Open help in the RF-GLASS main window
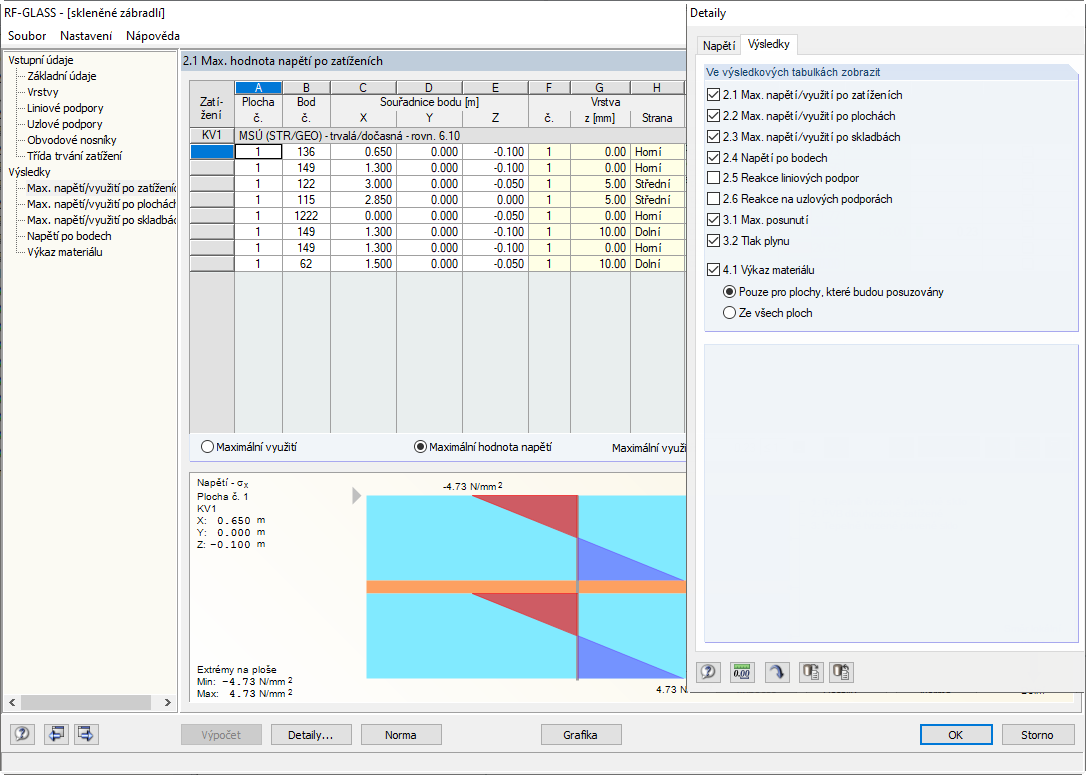1086x775 pixels. [x=22, y=734]
